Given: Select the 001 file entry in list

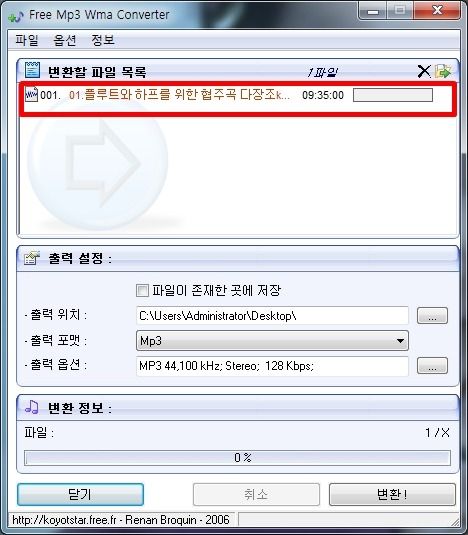Looking at the screenshot, I should pos(238,99).
